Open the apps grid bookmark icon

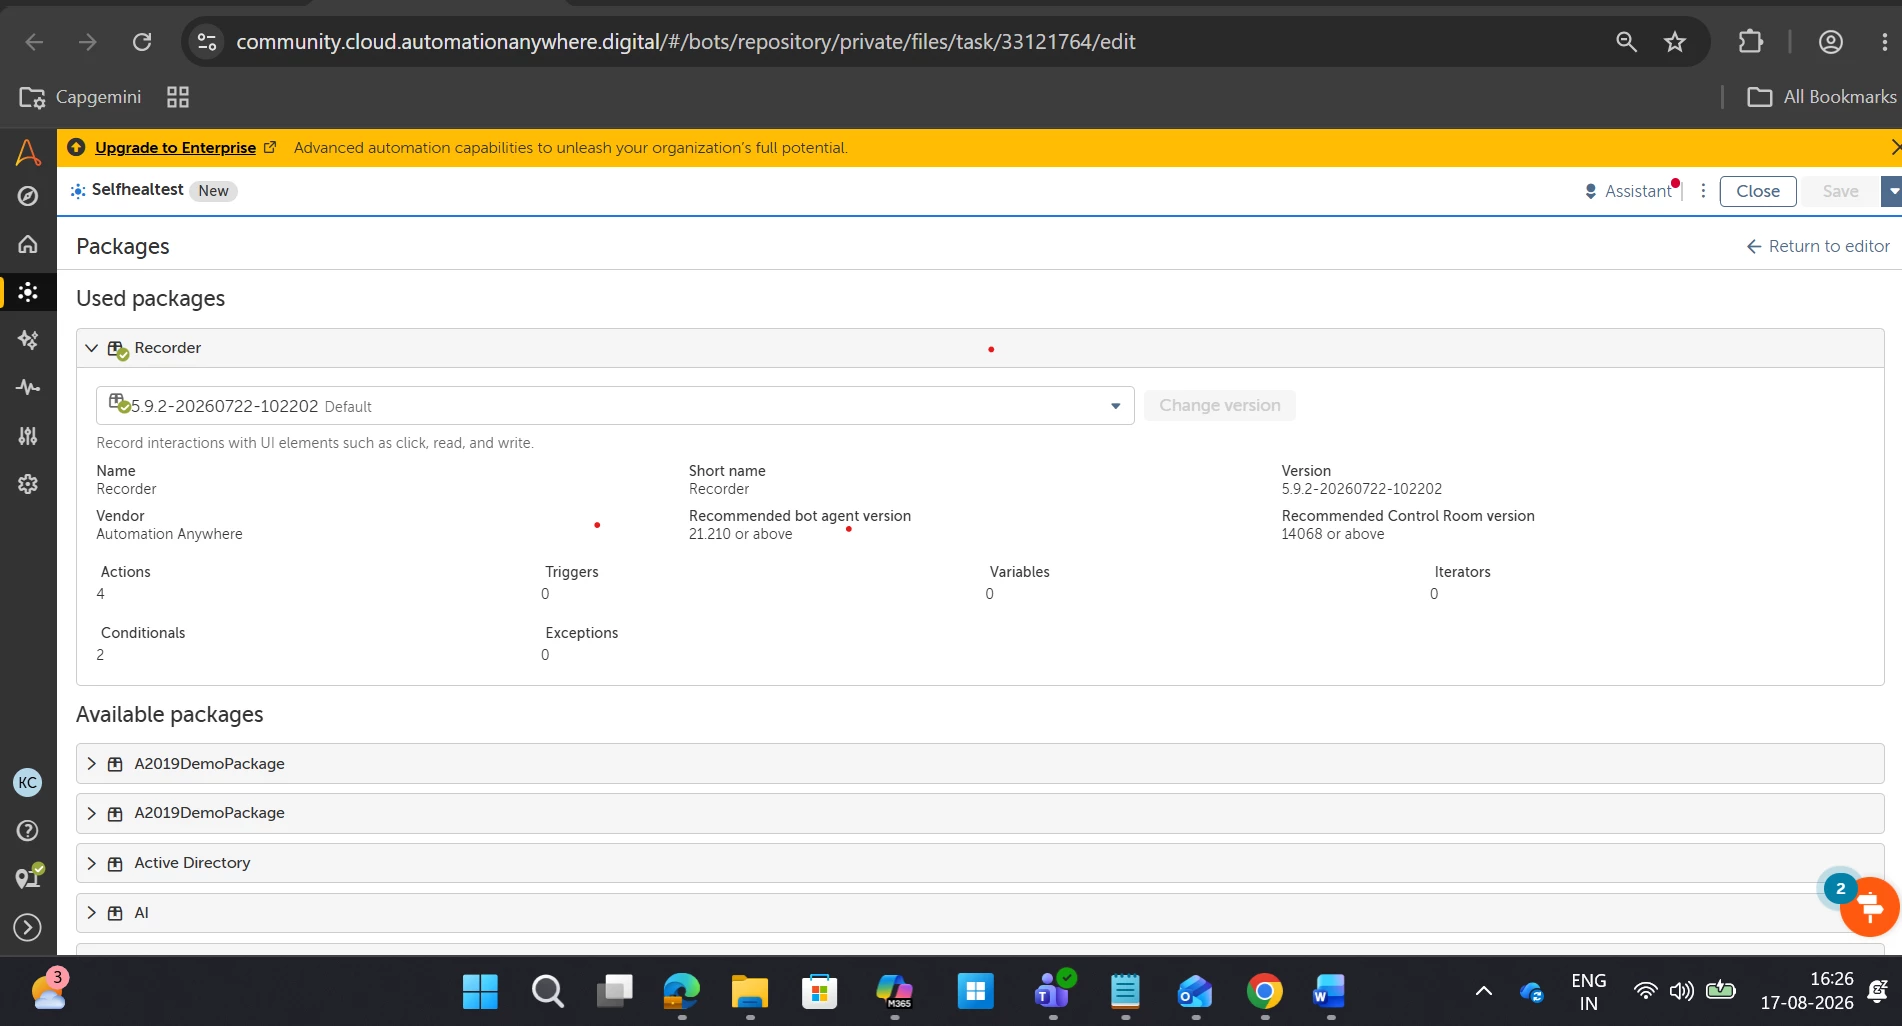178,97
